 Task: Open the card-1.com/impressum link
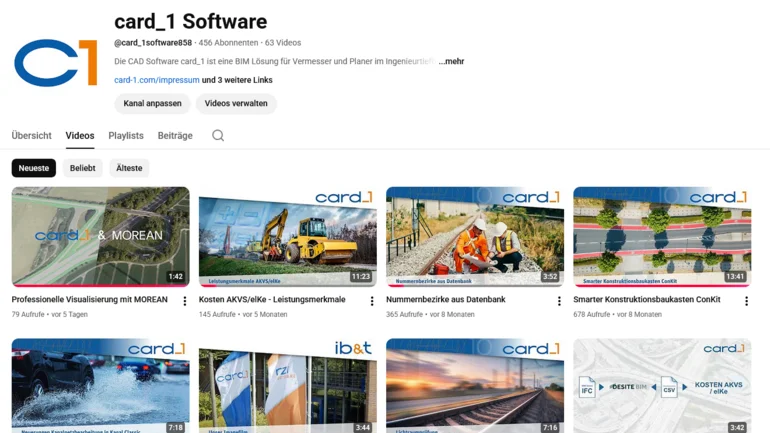157,80
